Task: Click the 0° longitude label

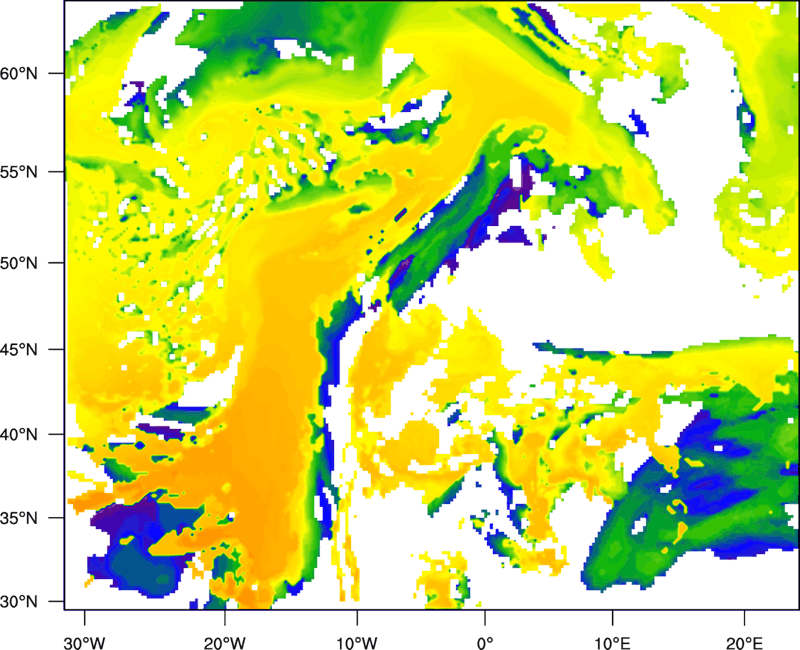Action: [485, 643]
